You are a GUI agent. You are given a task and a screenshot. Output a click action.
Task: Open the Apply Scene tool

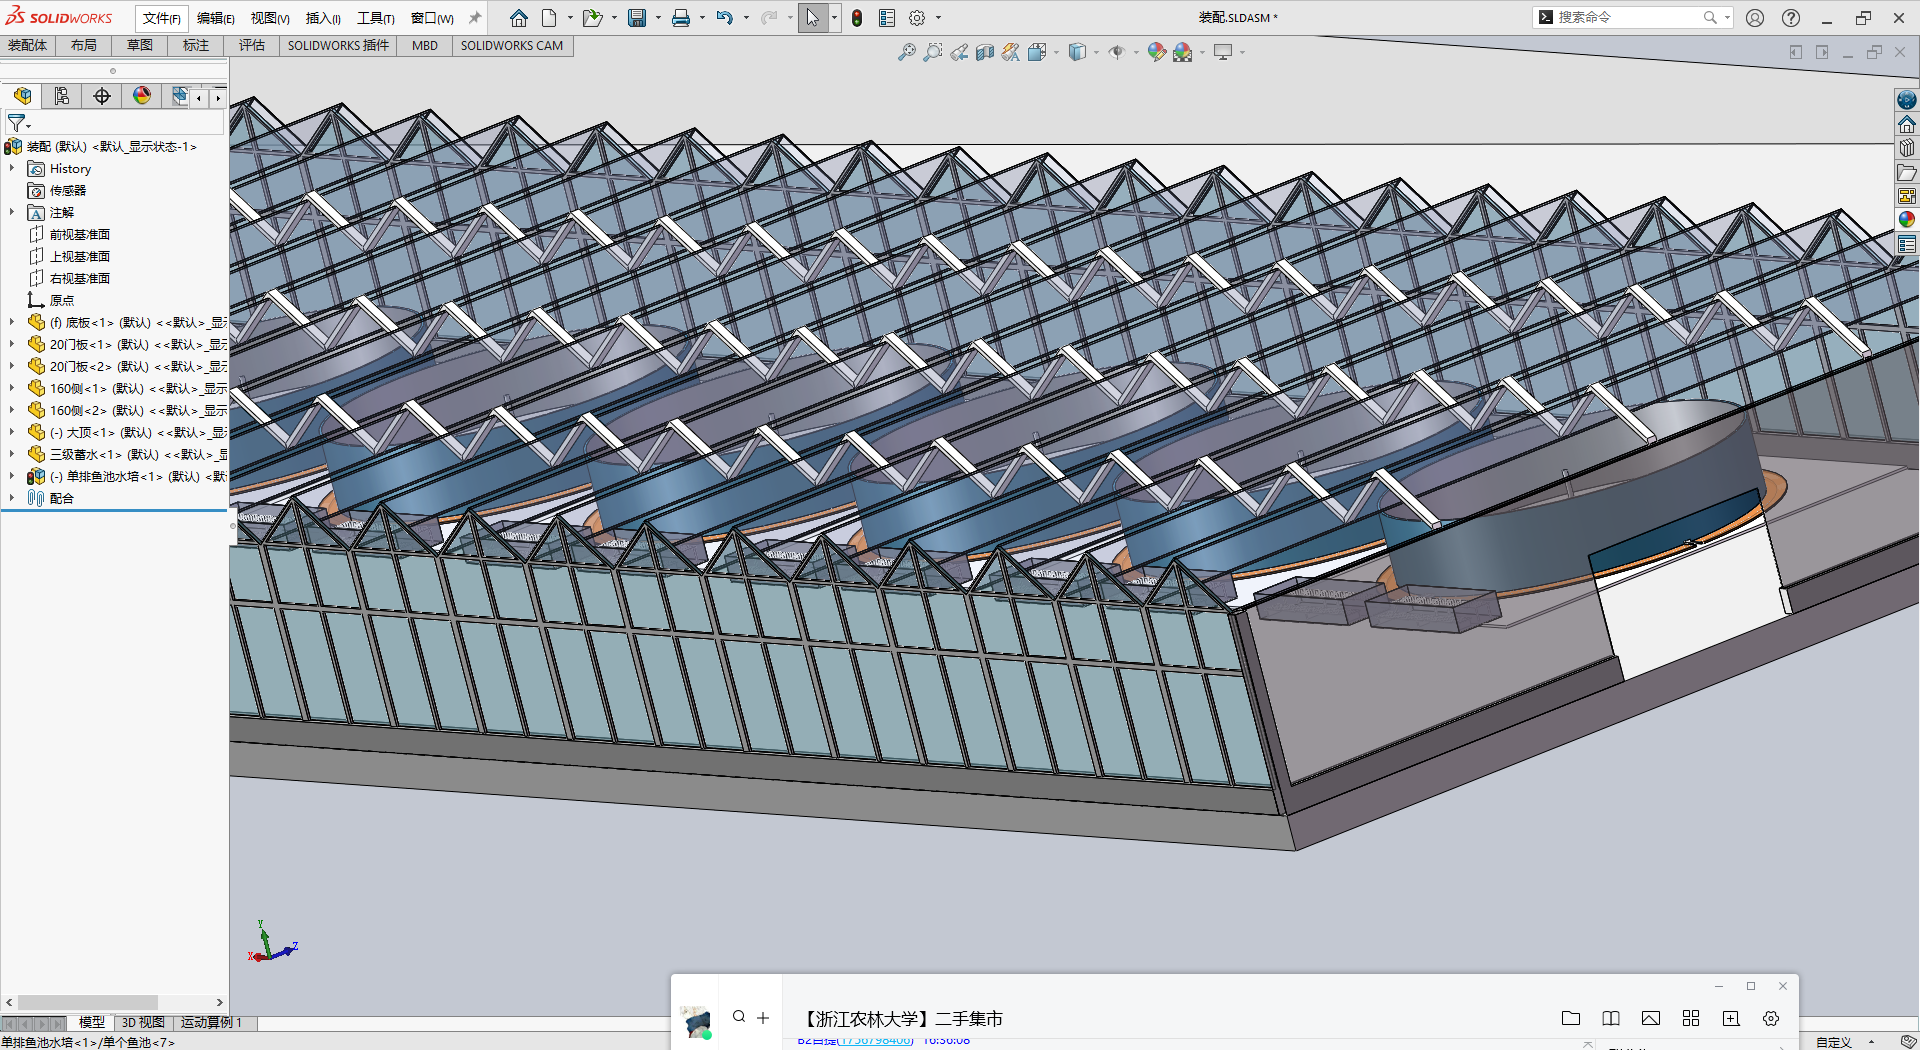1183,52
